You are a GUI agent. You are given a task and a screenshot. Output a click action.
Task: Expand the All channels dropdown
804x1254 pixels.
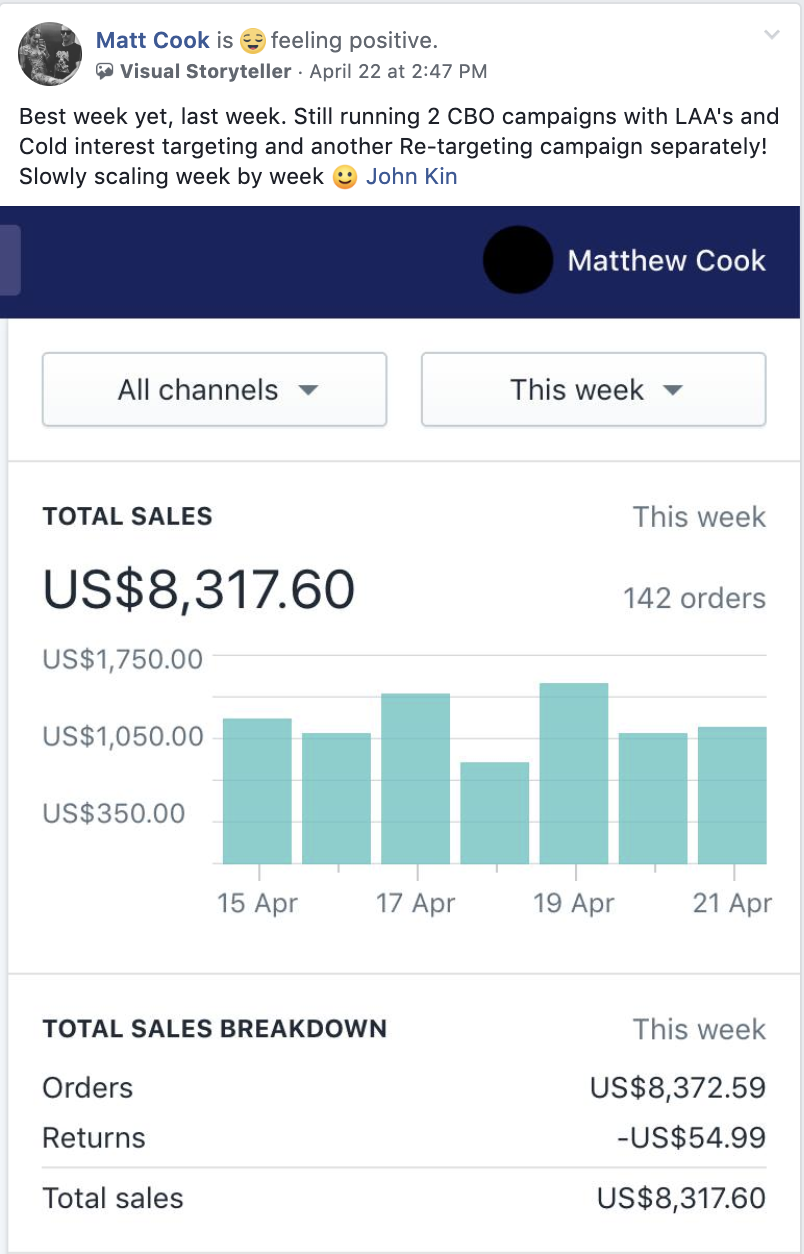pos(214,389)
